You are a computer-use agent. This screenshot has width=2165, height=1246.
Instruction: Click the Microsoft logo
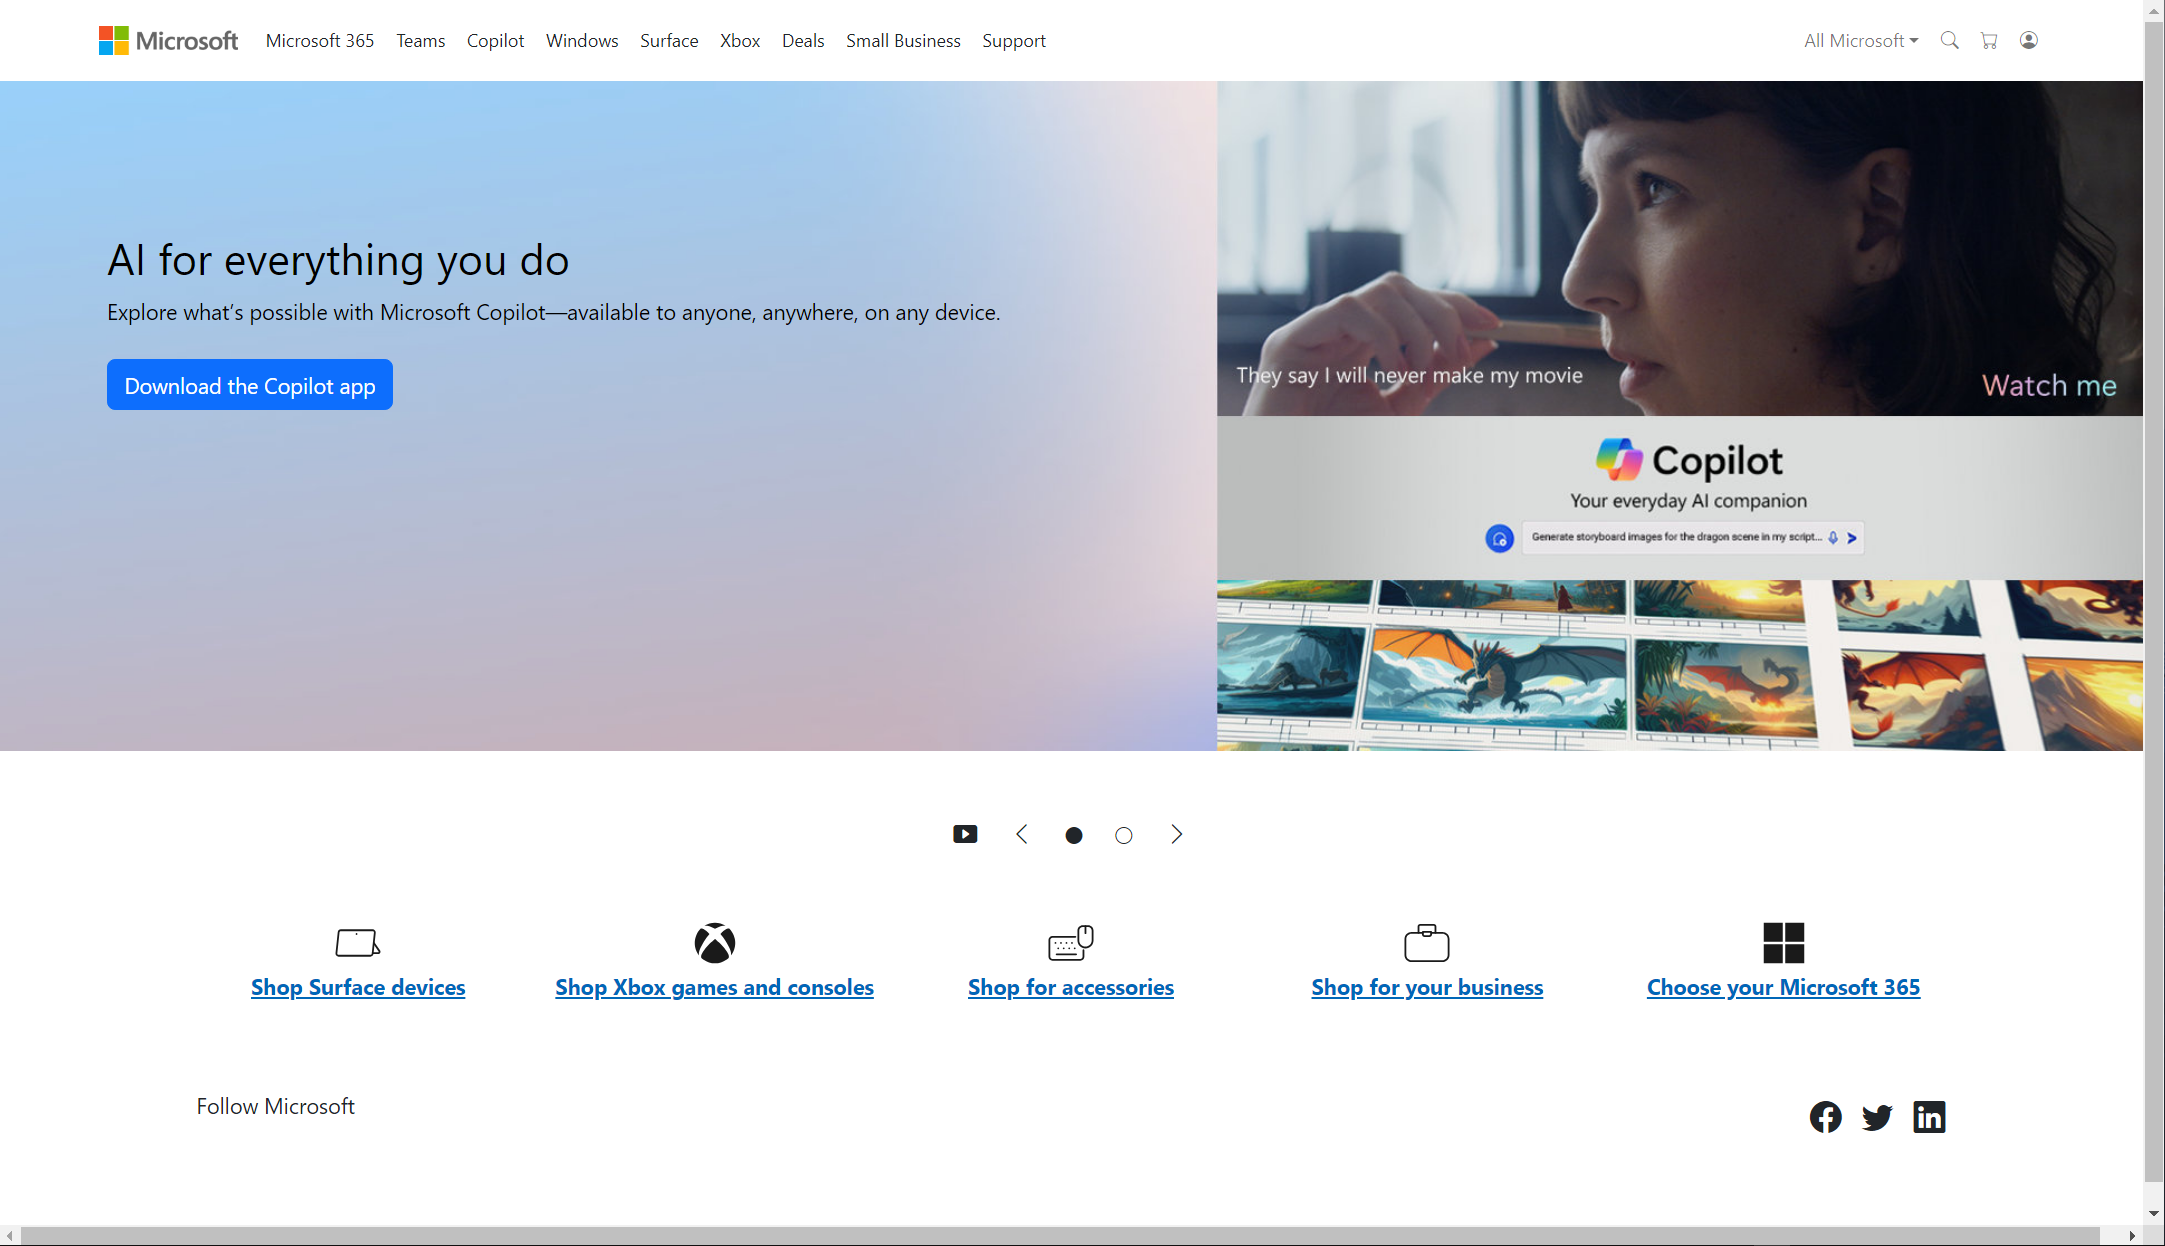coord(168,41)
